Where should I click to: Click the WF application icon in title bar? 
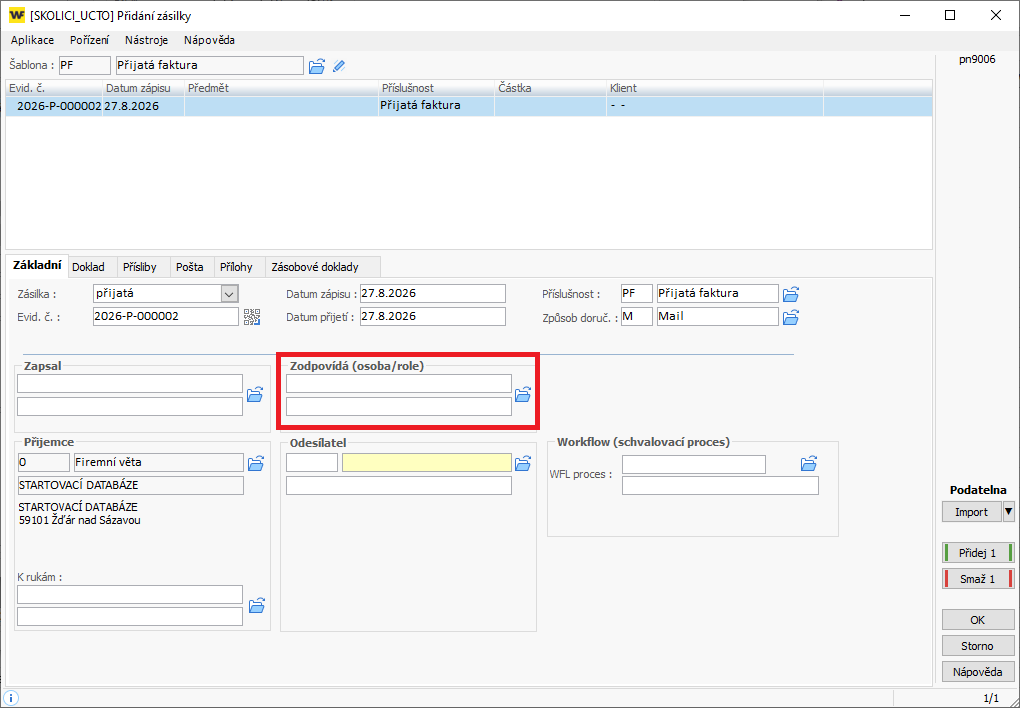[x=18, y=16]
